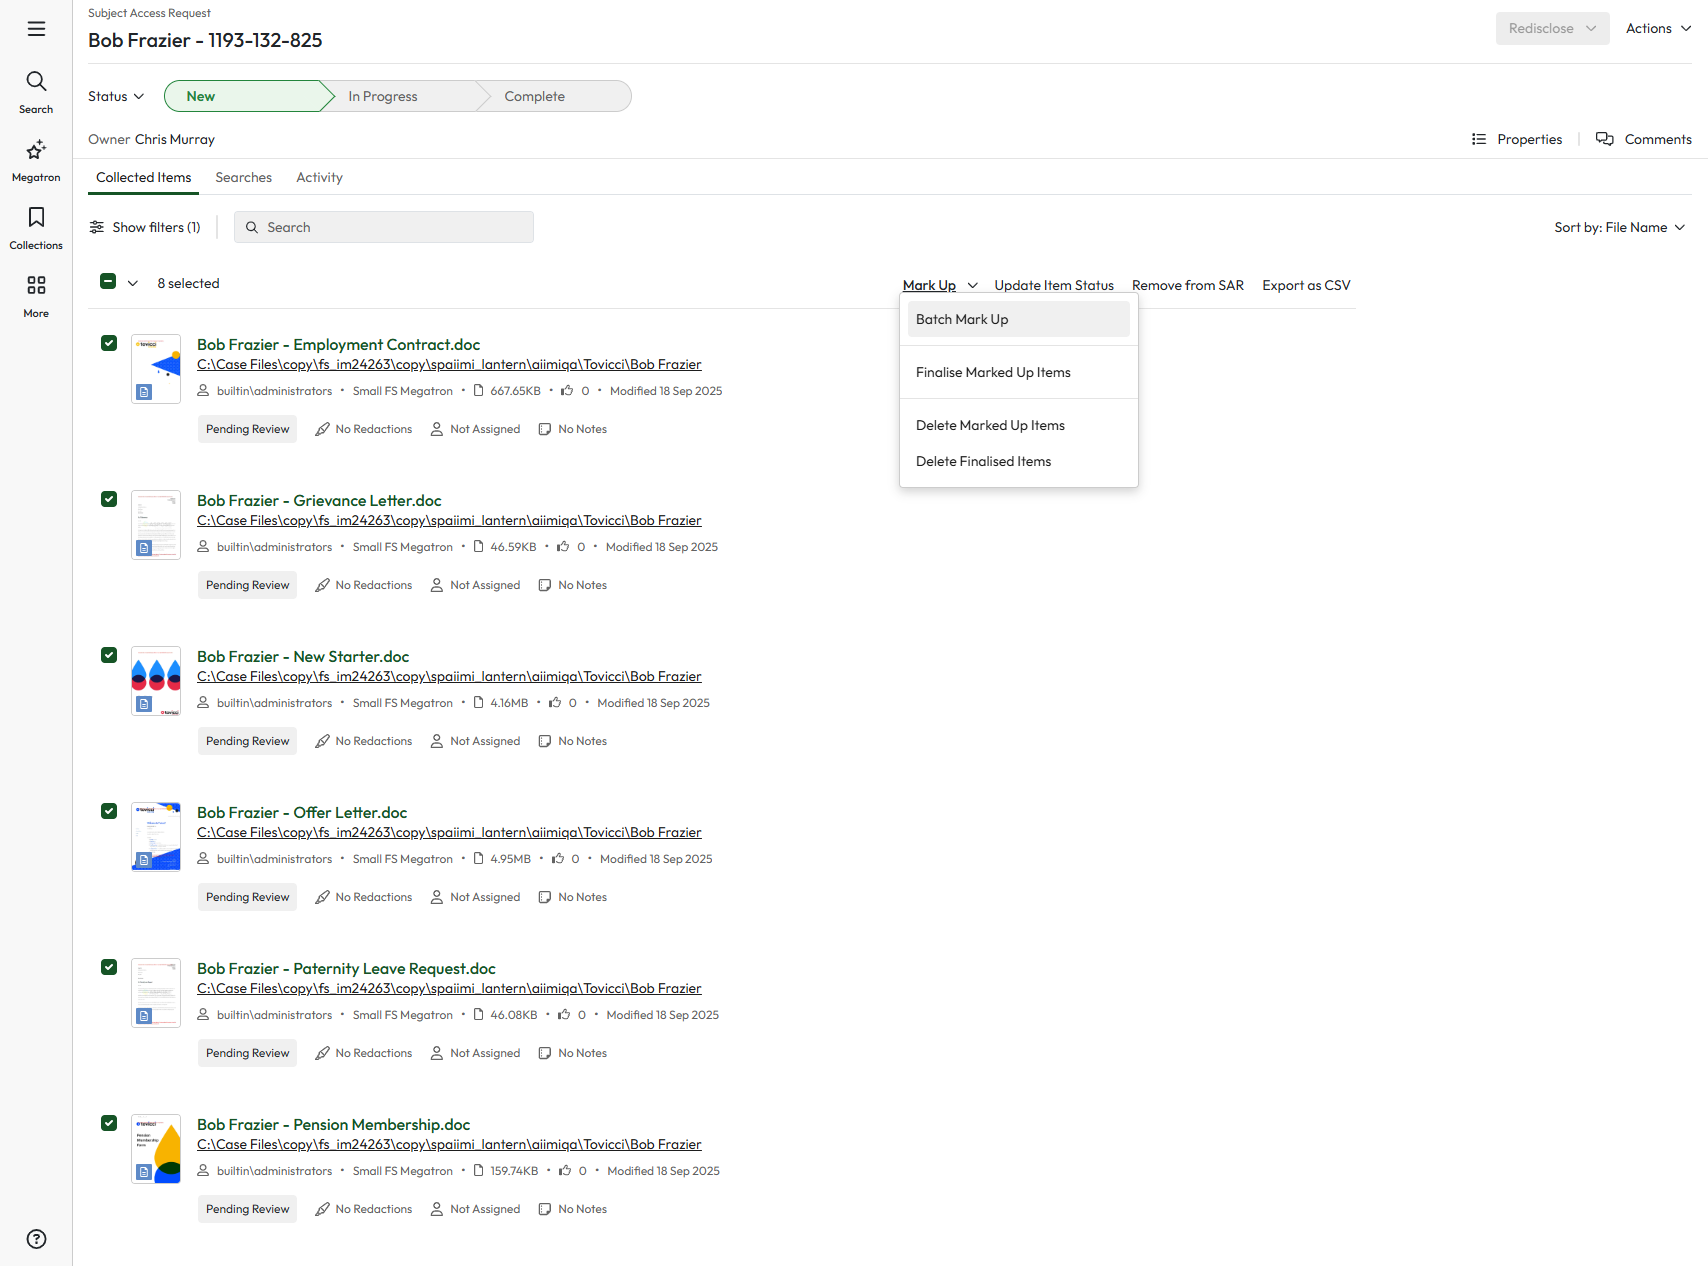Open Megatron from the sidebar
Image resolution: width=1708 pixels, height=1266 pixels.
[x=36, y=151]
